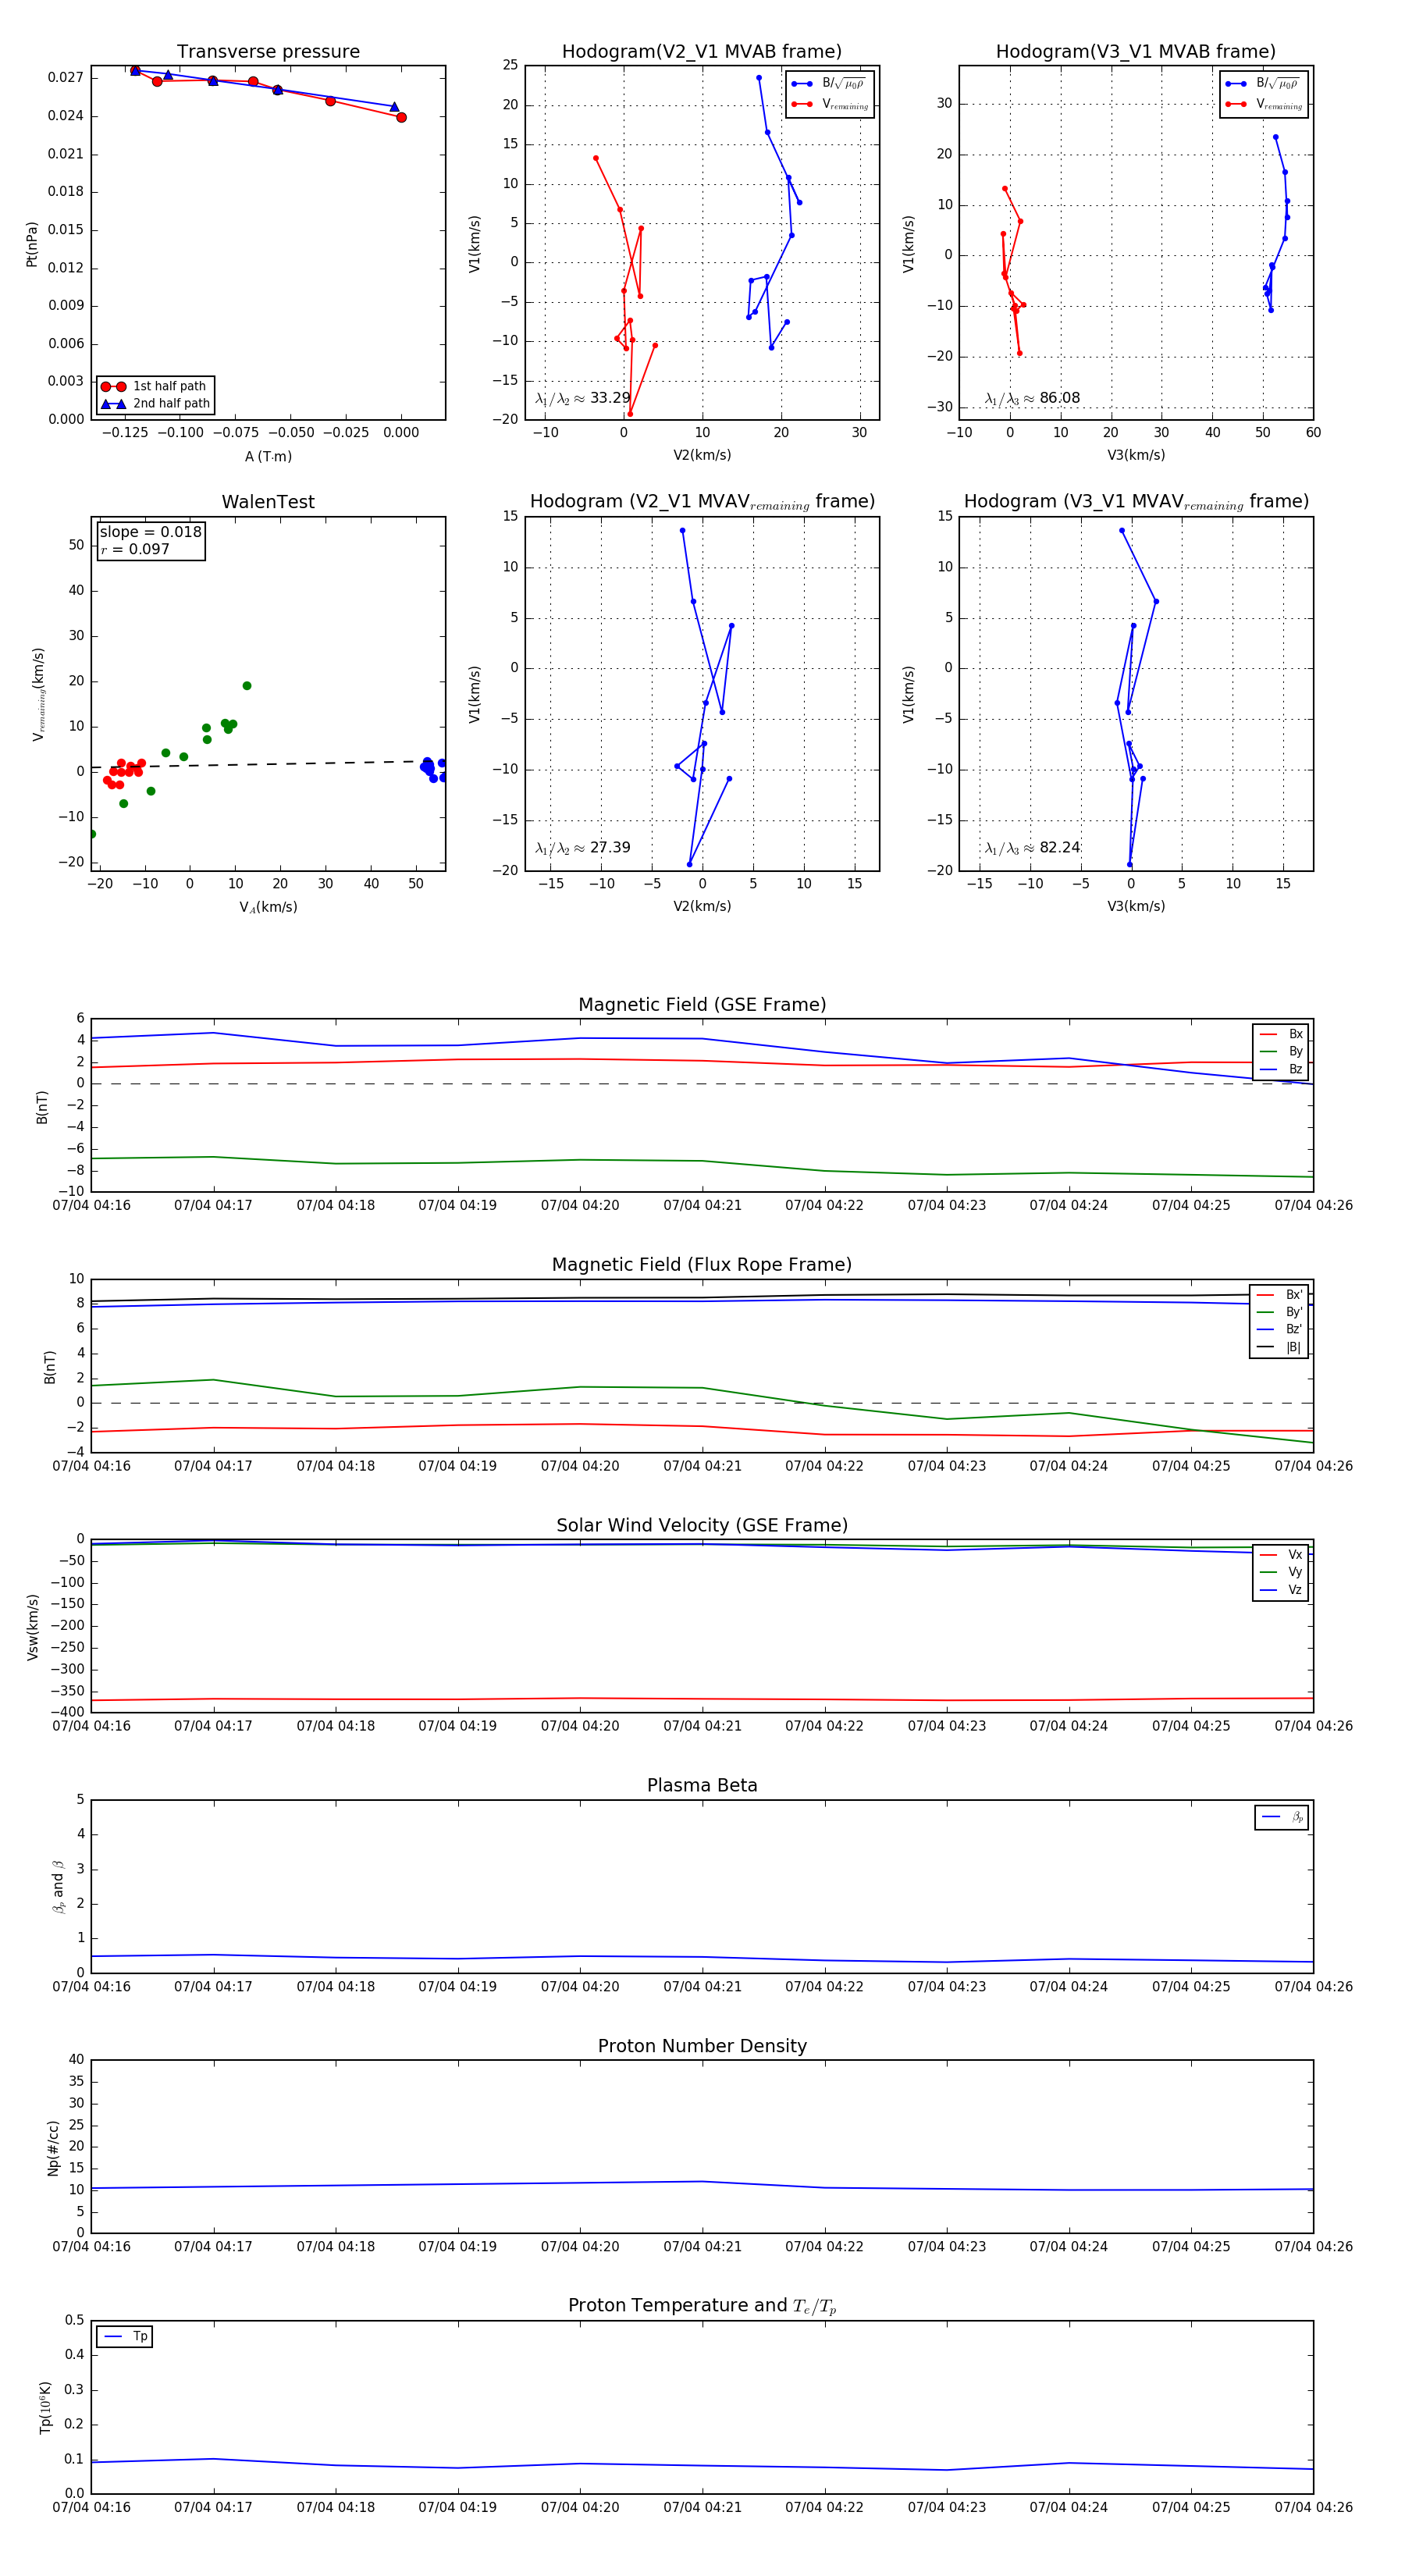Click the "Transverse pressure" plot title
Image resolution: width=1405 pixels, height=2576 pixels.
coord(268,52)
